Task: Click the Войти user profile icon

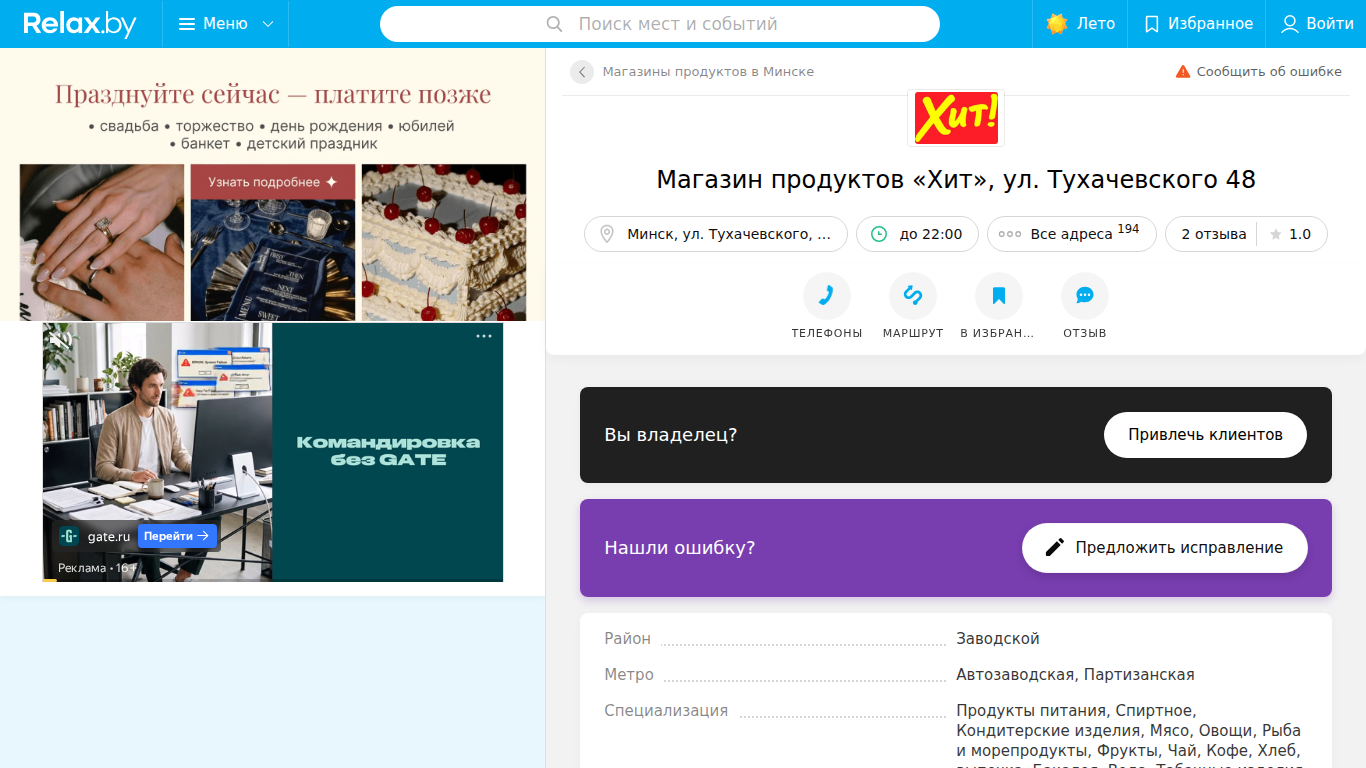Action: 1290,24
